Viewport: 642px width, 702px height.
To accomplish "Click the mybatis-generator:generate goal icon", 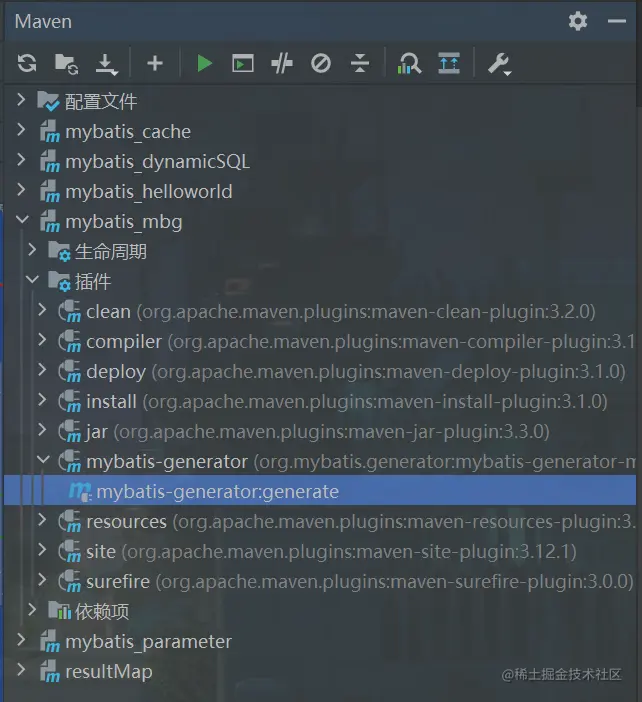I will (80, 492).
